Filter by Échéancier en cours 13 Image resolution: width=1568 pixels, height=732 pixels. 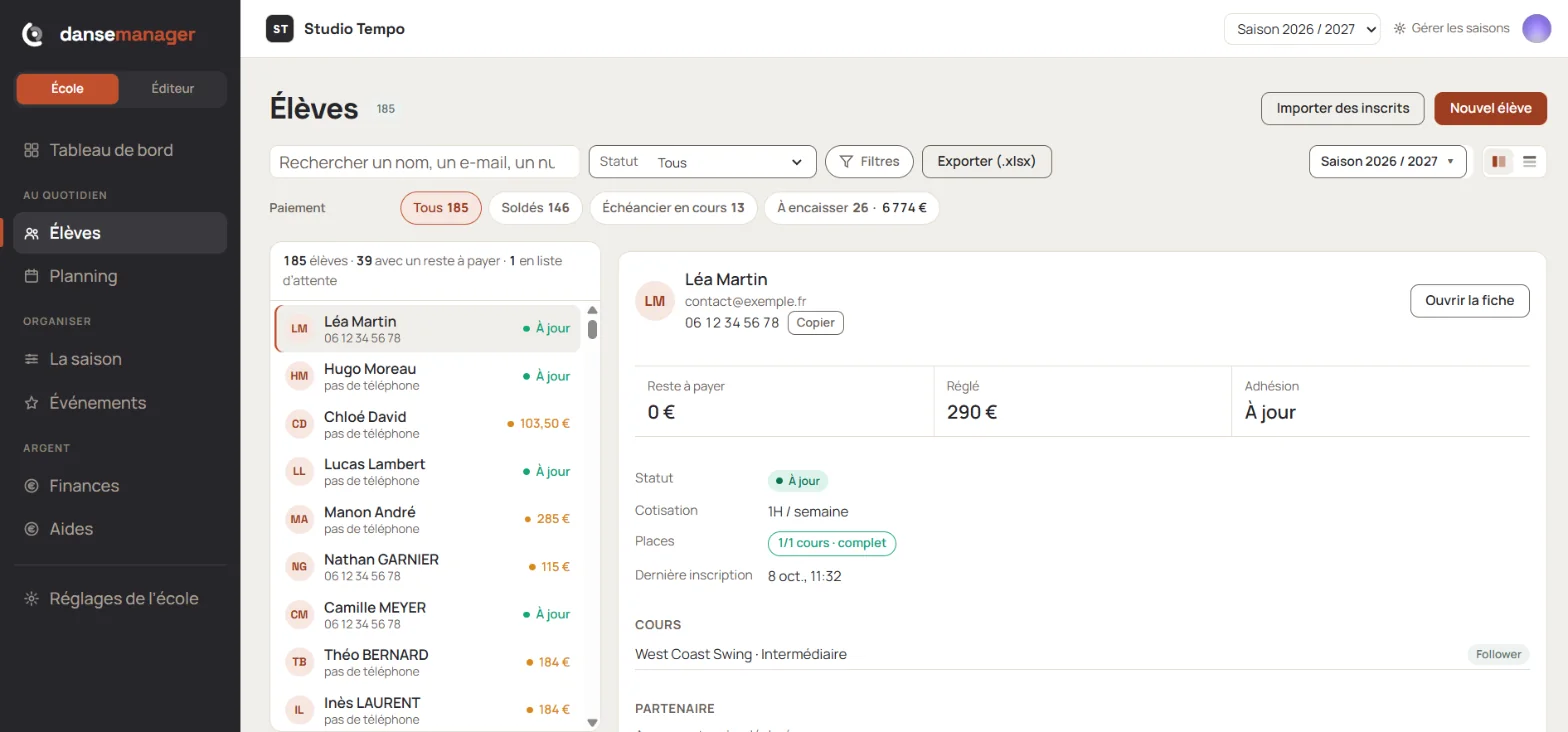tap(673, 208)
